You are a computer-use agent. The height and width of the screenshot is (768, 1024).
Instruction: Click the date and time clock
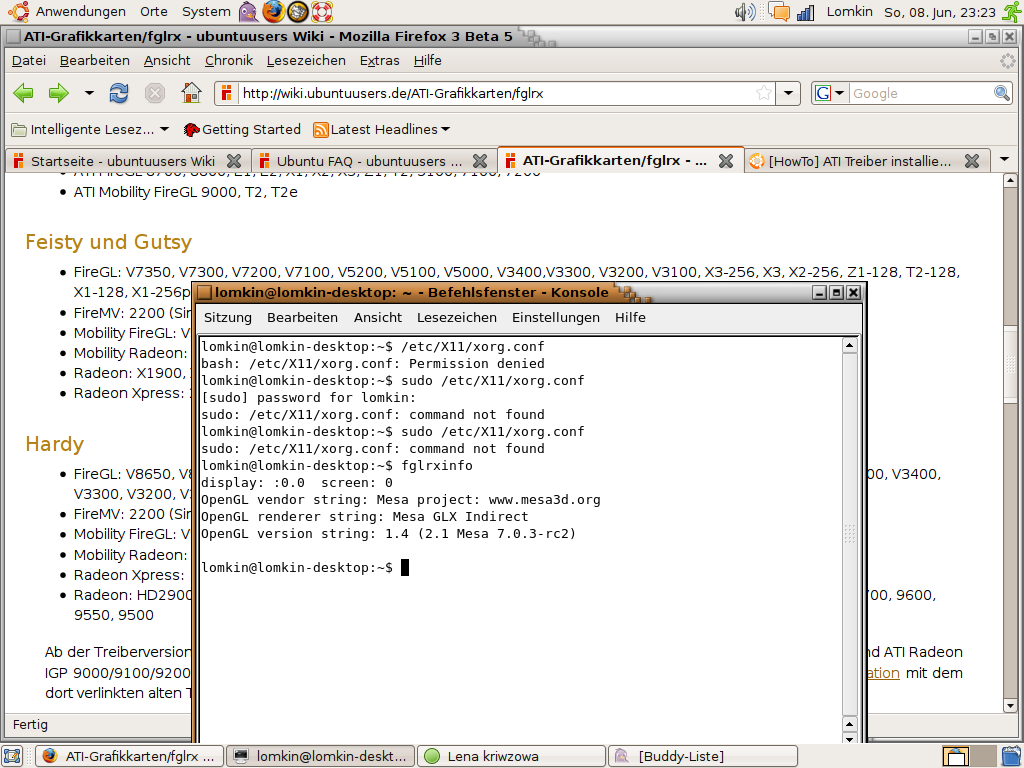(x=940, y=12)
